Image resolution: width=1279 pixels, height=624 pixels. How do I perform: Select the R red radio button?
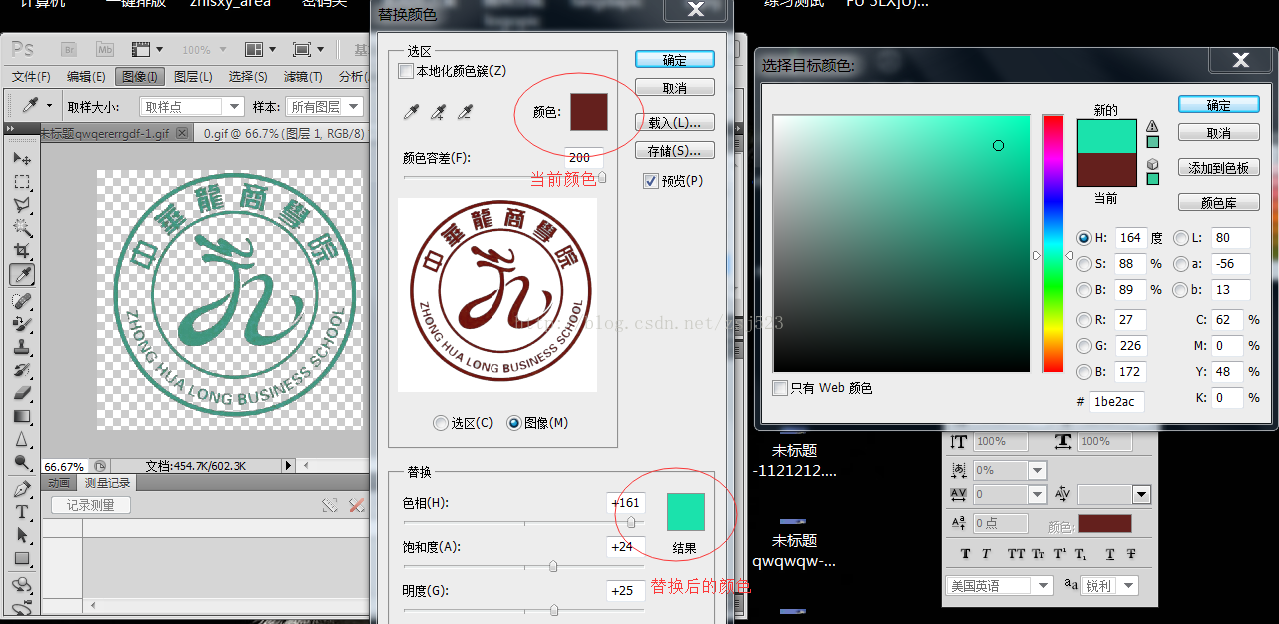pos(1084,320)
